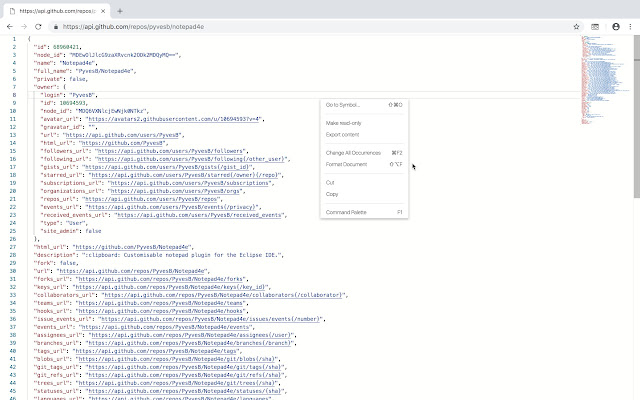
Task: Open the Notepad4e git/trees link
Action: pyautogui.click(x=177, y=383)
